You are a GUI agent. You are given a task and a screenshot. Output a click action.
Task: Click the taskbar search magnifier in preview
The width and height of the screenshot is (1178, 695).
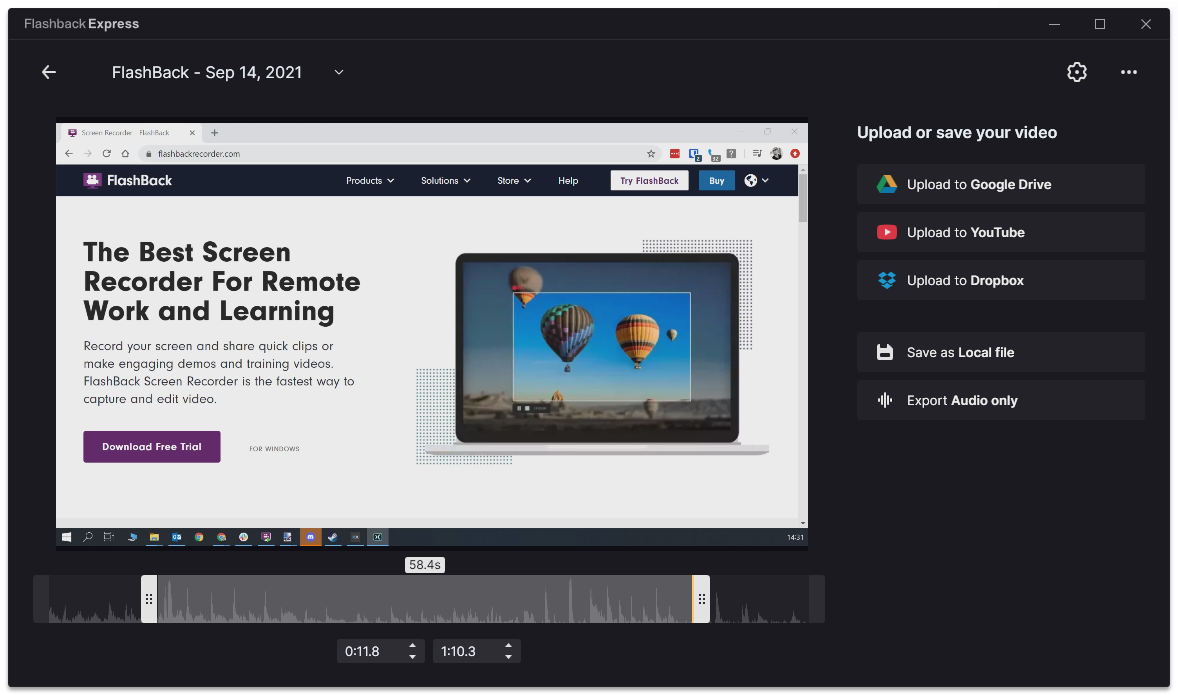[x=88, y=536]
